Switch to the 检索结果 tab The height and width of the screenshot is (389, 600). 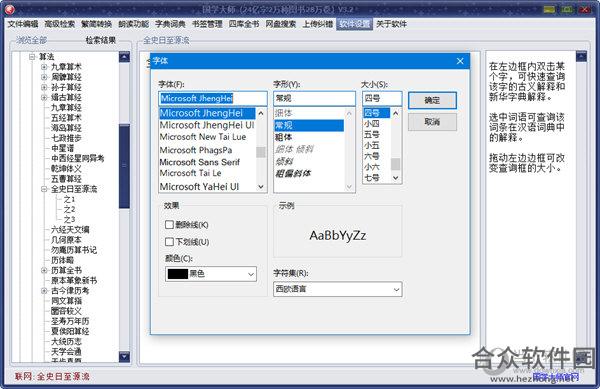pyautogui.click(x=101, y=40)
